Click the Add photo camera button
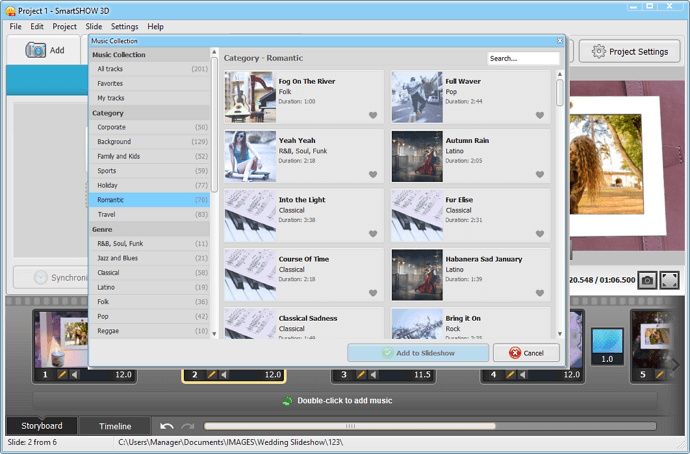The height and width of the screenshot is (454, 690). pos(44,50)
